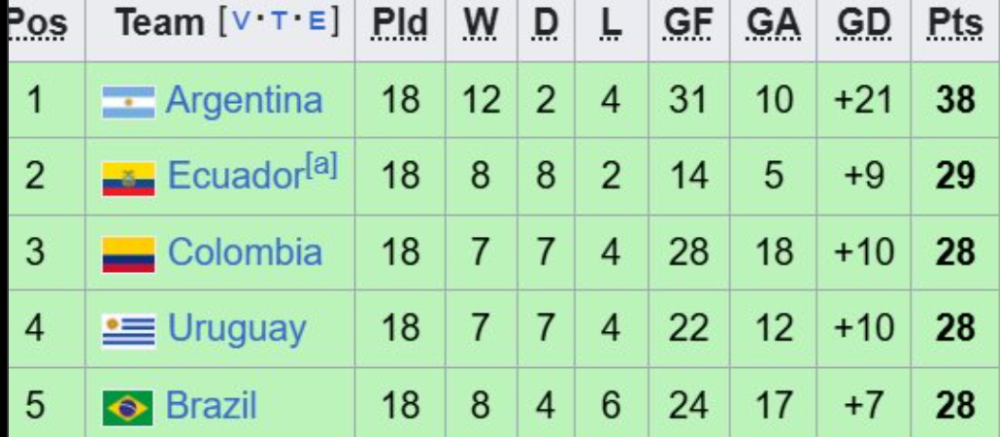The height and width of the screenshot is (437, 1000).
Task: Open the Argentina team link
Action: [x=244, y=100]
